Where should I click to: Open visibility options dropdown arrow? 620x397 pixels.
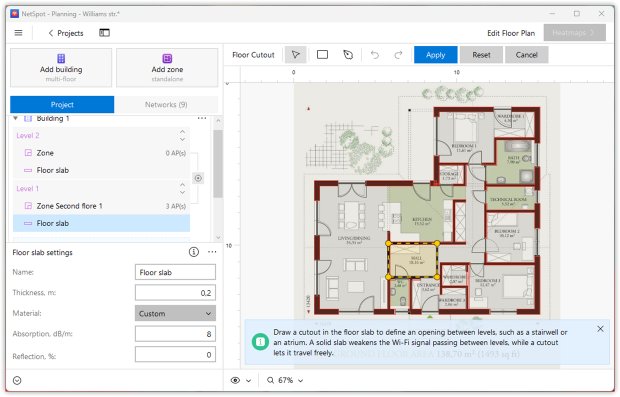248,381
